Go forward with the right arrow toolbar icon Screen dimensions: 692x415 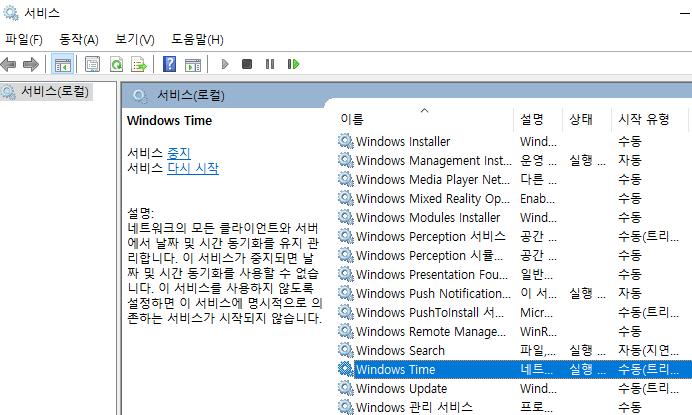(x=30, y=64)
